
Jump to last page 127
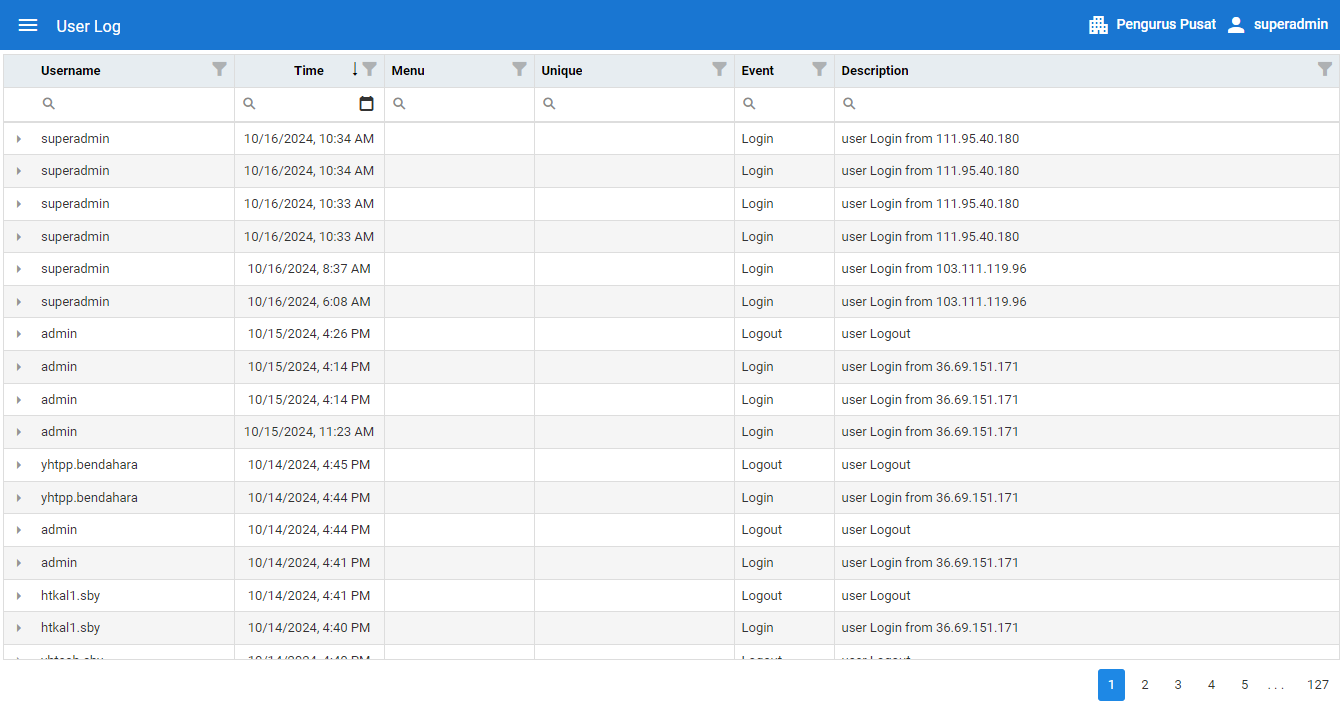click(x=1318, y=685)
